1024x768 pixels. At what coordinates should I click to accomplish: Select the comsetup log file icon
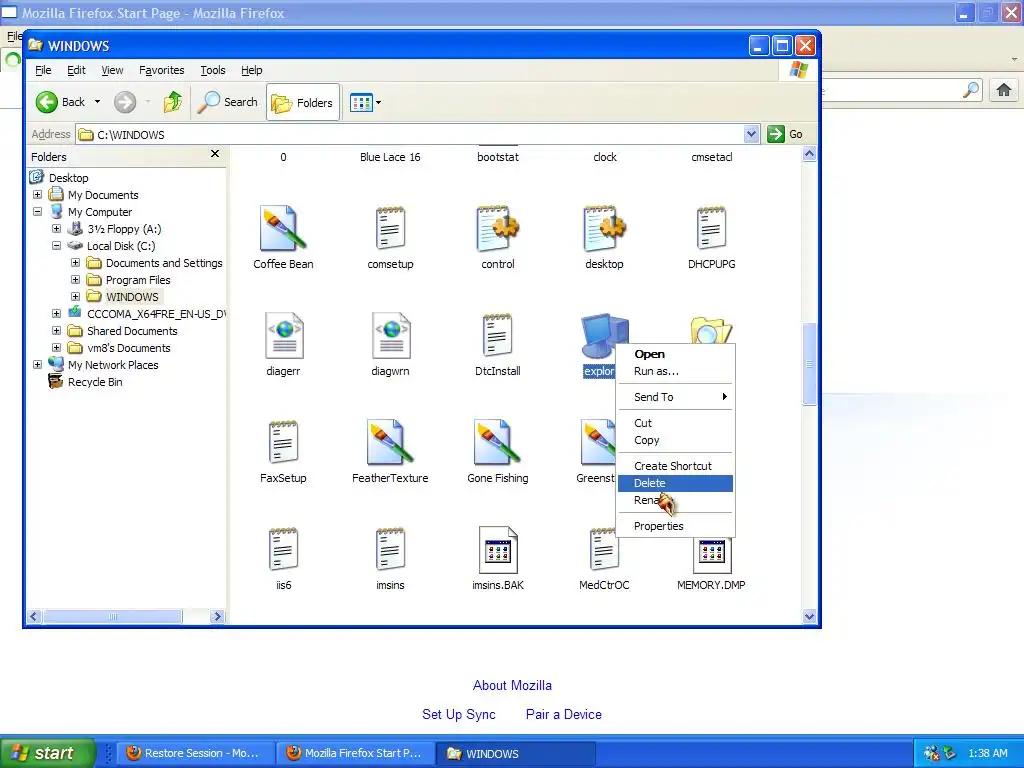390,229
